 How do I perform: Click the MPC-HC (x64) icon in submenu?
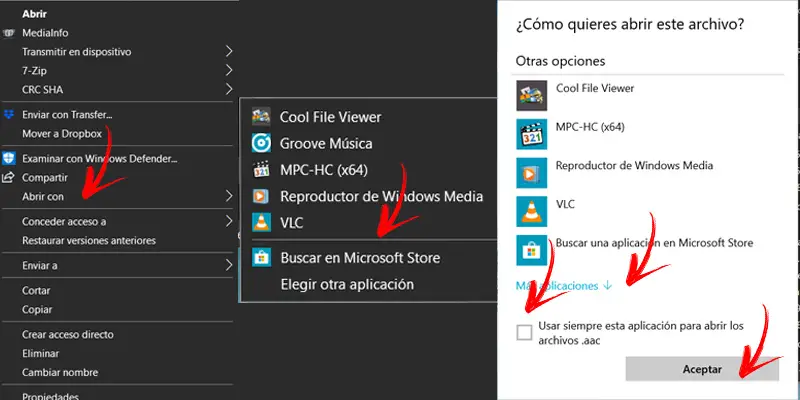pyautogui.click(x=261, y=170)
